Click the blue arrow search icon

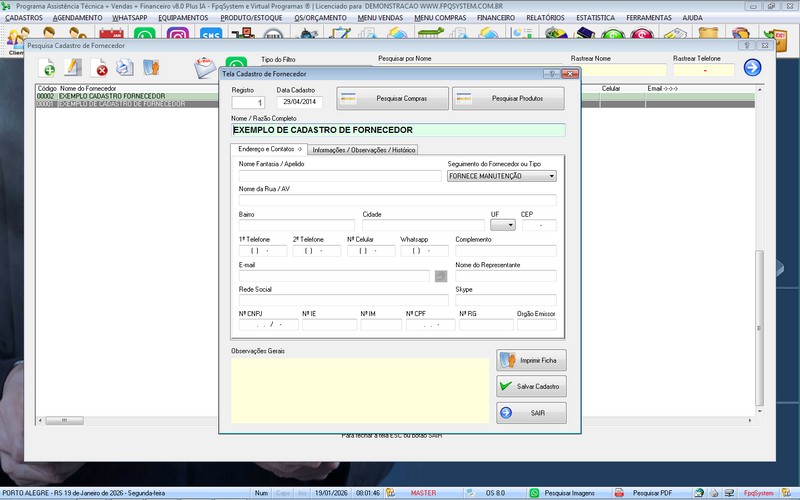click(x=752, y=68)
